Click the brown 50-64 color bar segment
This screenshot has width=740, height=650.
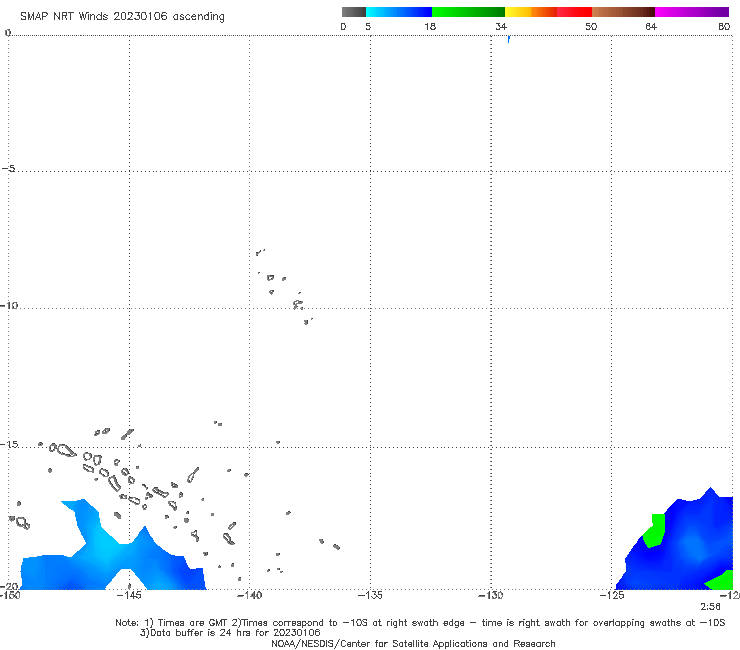pos(623,12)
